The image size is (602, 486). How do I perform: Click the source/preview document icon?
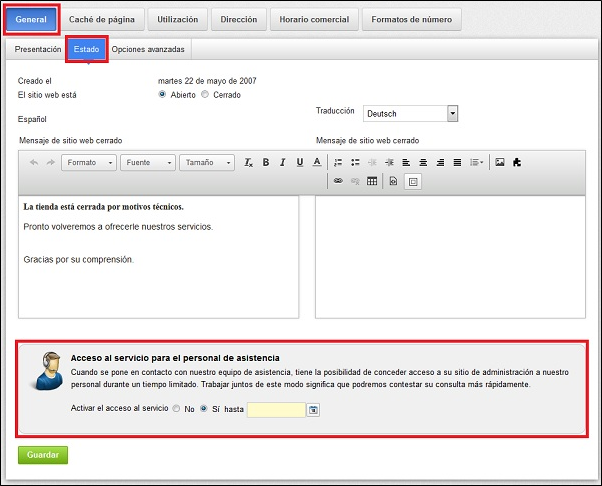pyautogui.click(x=393, y=181)
